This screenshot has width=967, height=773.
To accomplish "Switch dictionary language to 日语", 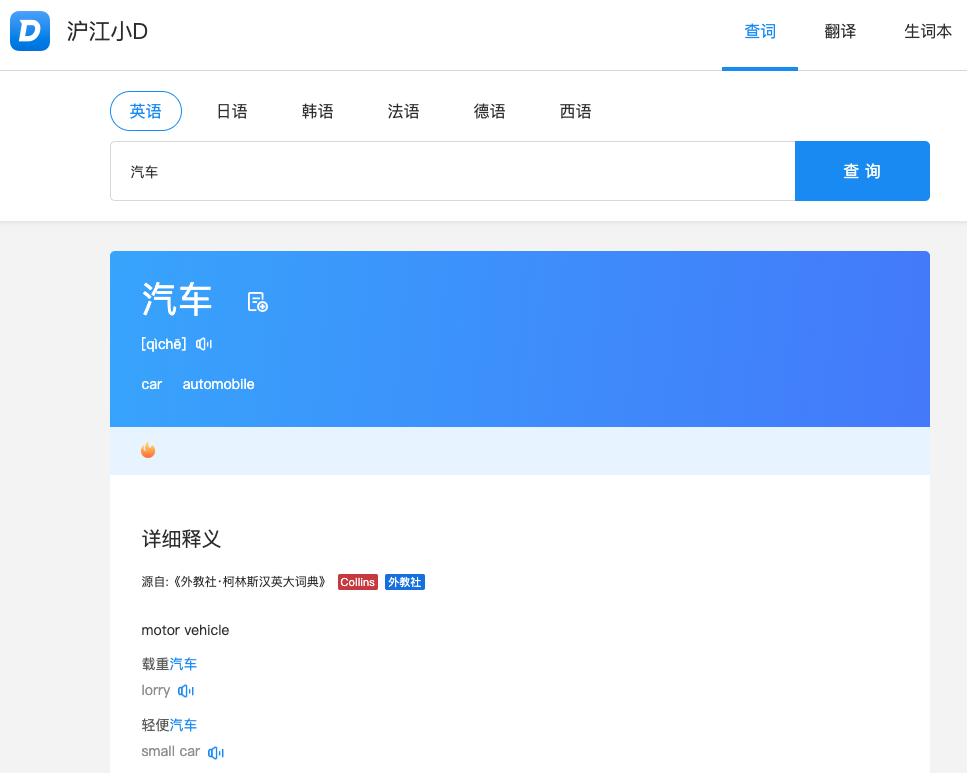I will [x=232, y=111].
